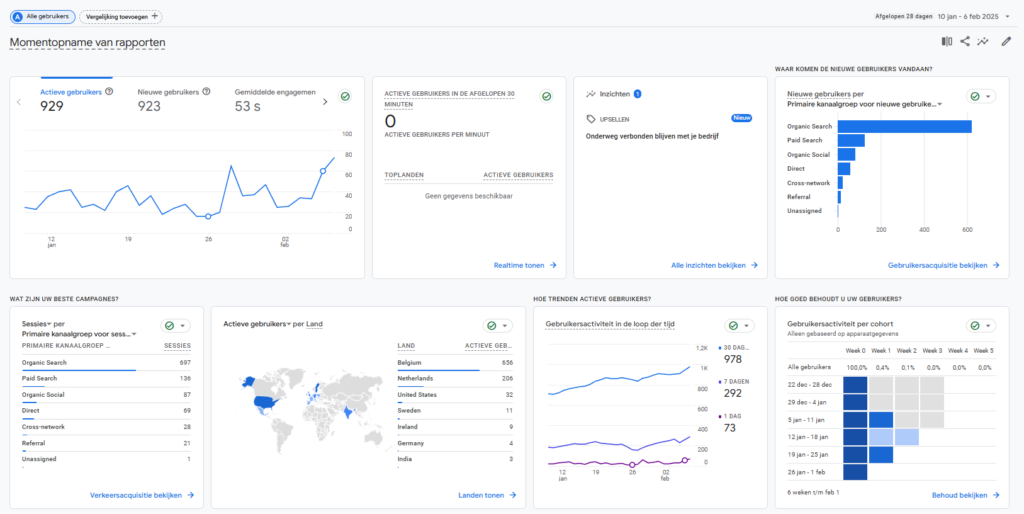1024x514 pixels.
Task: Click the Organic Search bar in the chart
Action: [x=904, y=126]
